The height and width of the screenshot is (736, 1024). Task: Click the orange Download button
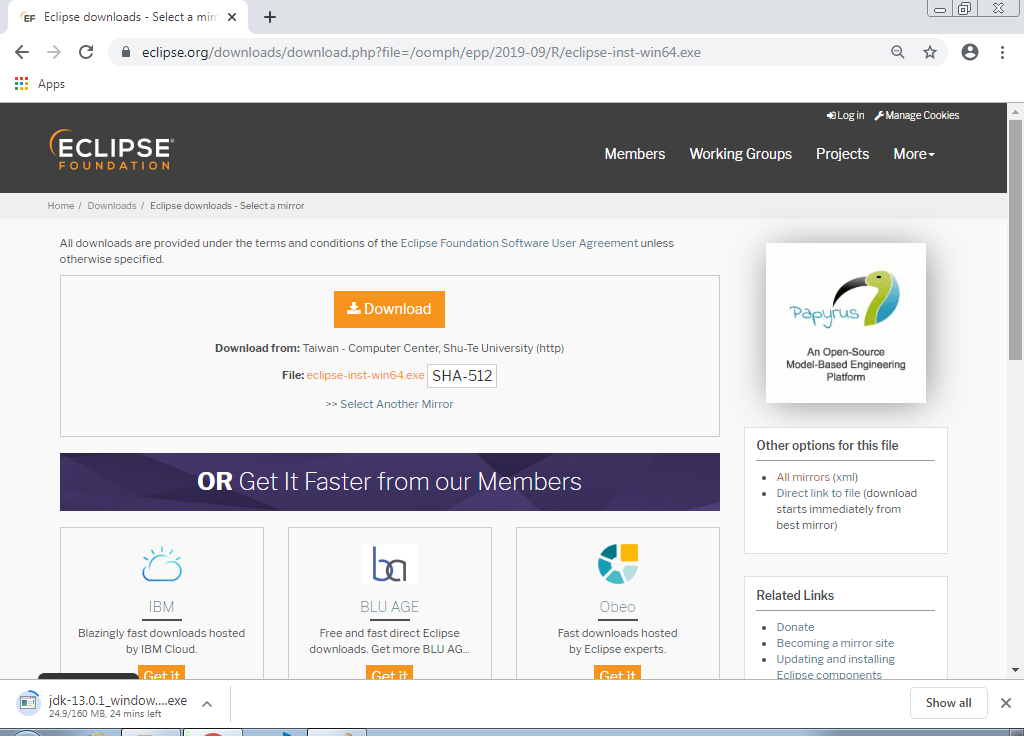(x=389, y=309)
